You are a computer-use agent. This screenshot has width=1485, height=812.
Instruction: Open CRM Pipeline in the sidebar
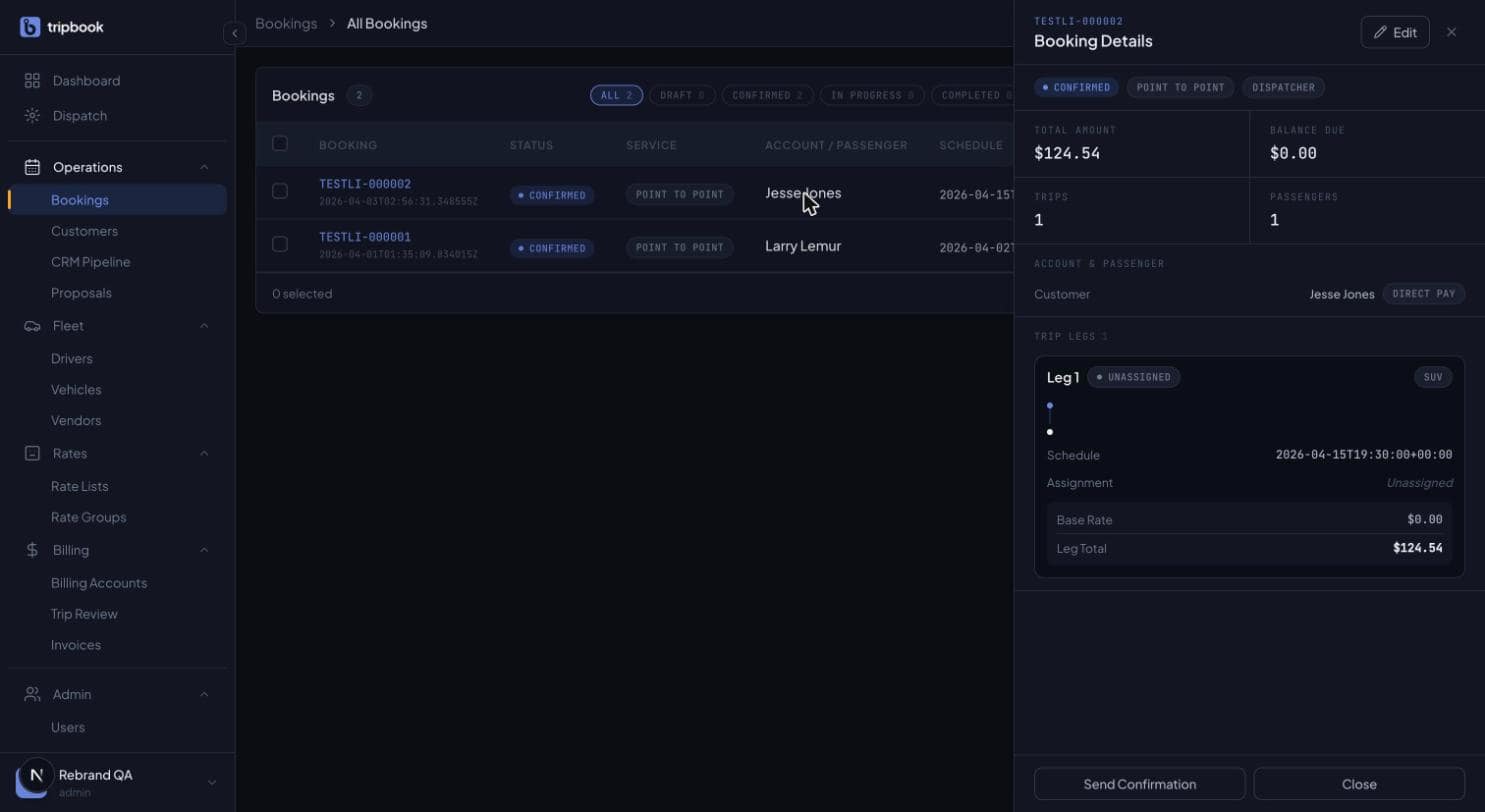coord(90,262)
